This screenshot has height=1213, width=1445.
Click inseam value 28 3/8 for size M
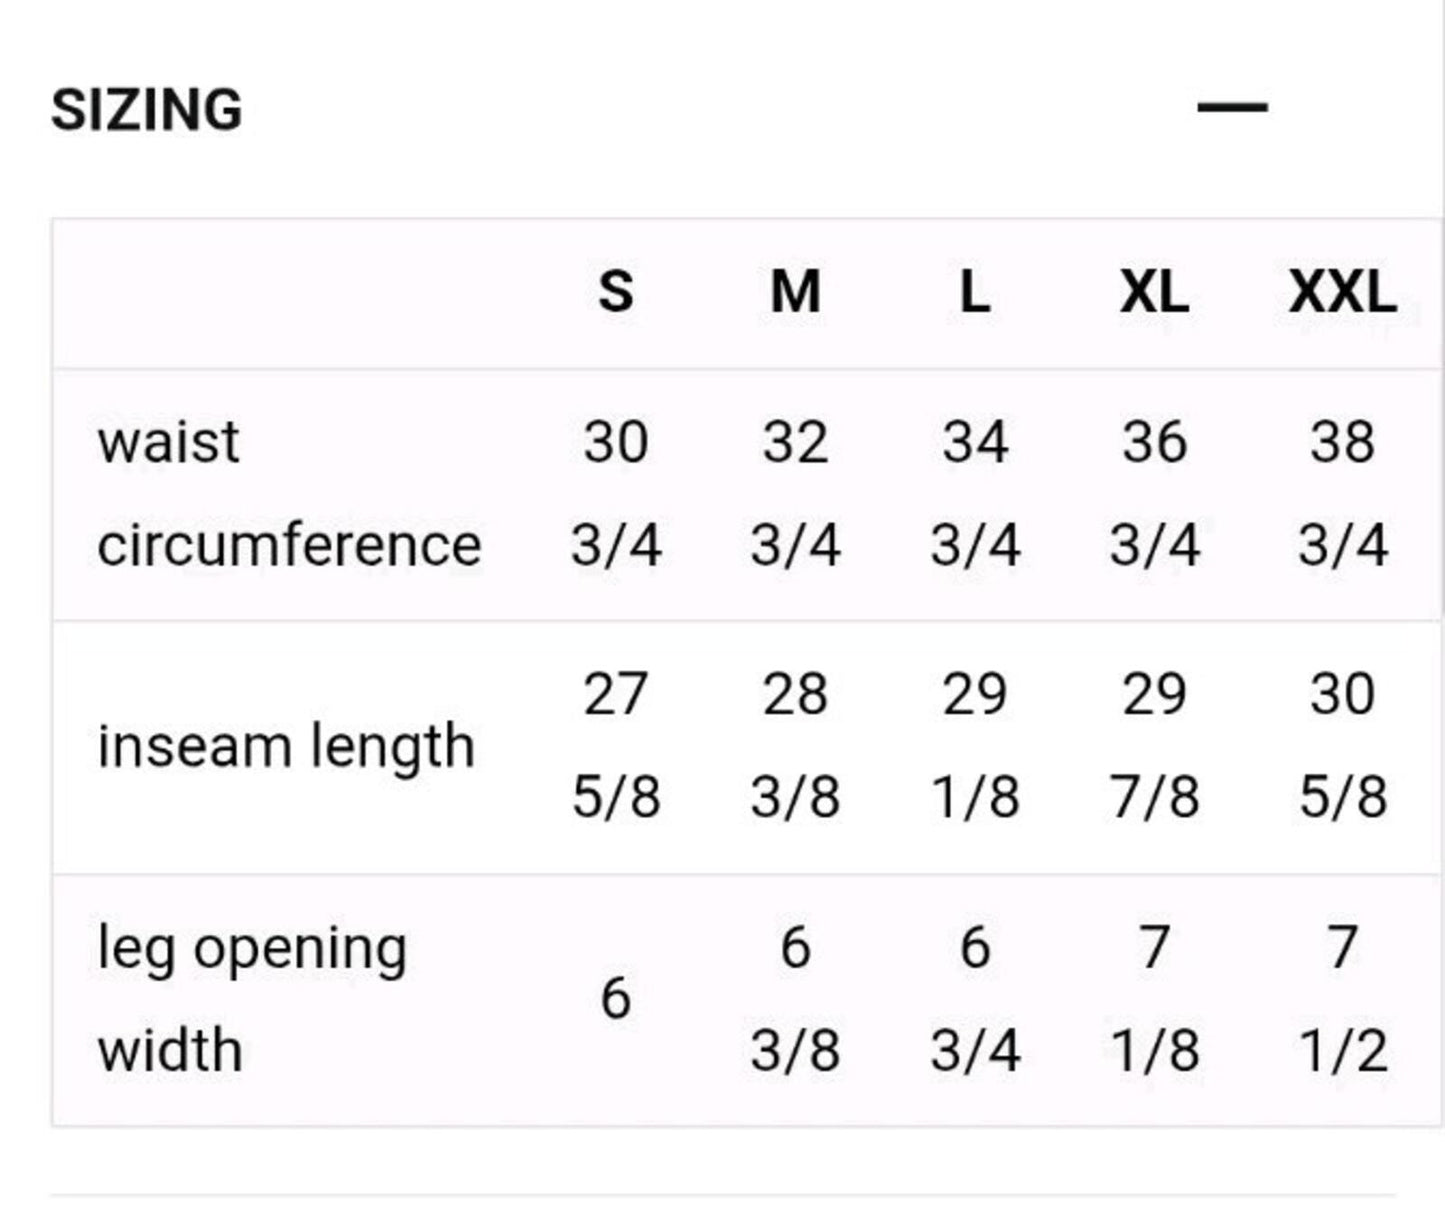tap(795, 746)
